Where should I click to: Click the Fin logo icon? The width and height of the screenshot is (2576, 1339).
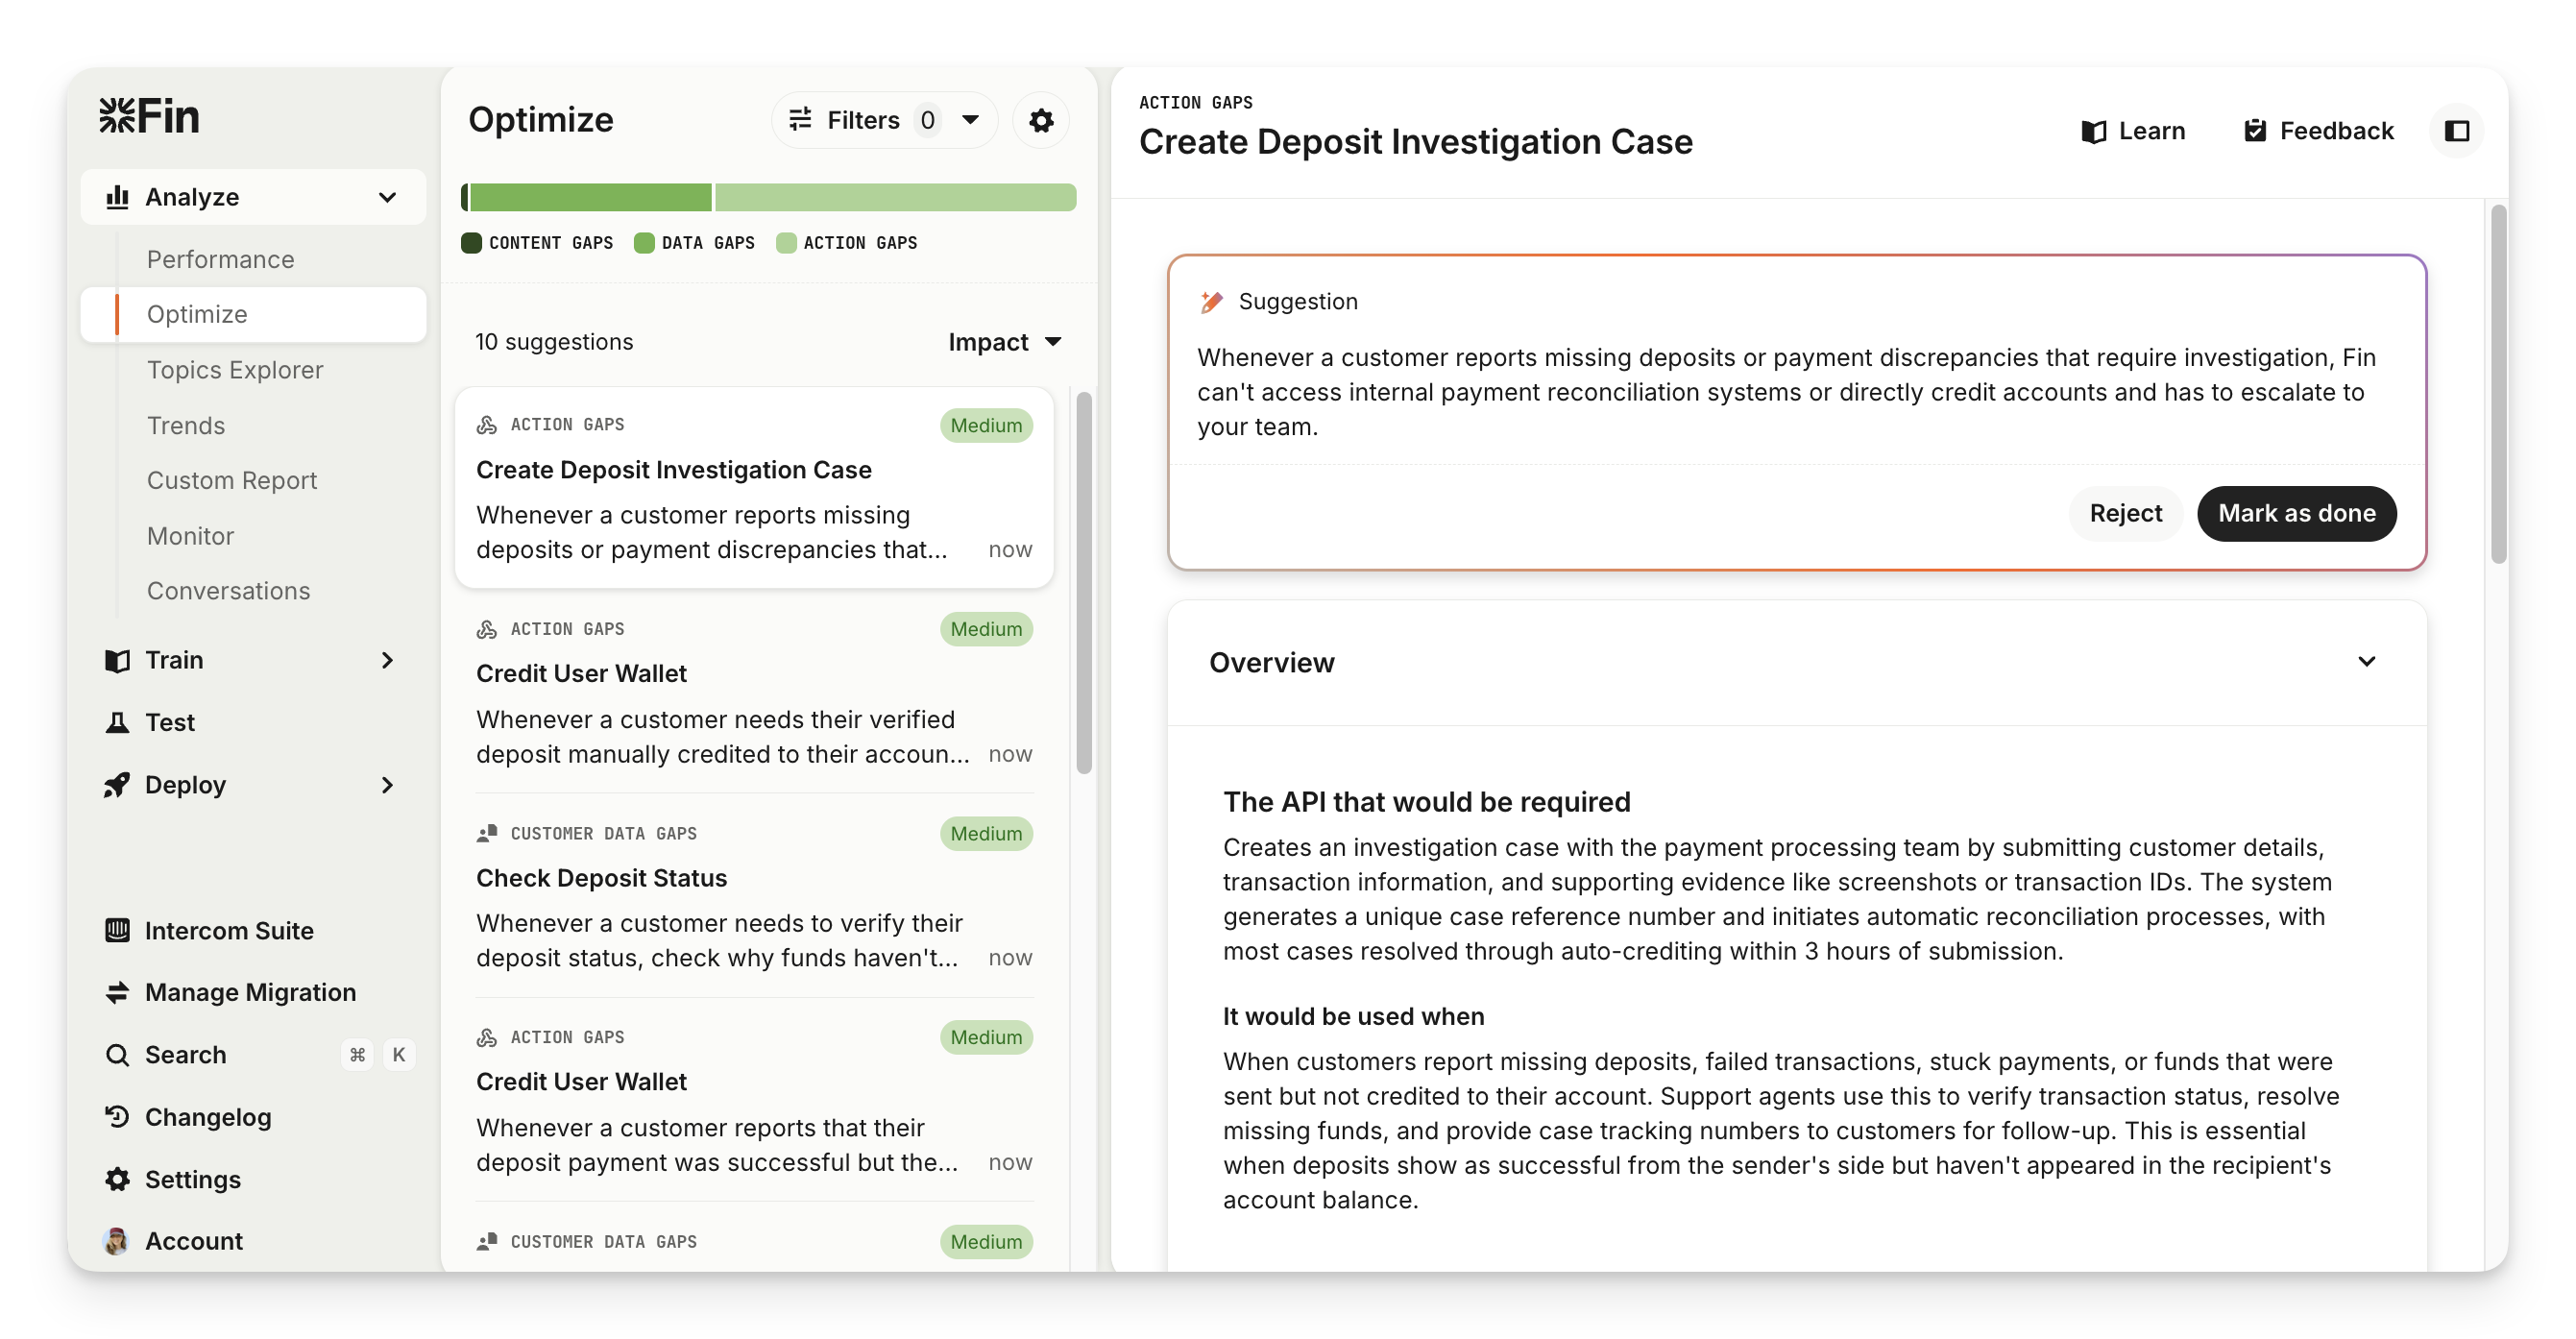117,116
